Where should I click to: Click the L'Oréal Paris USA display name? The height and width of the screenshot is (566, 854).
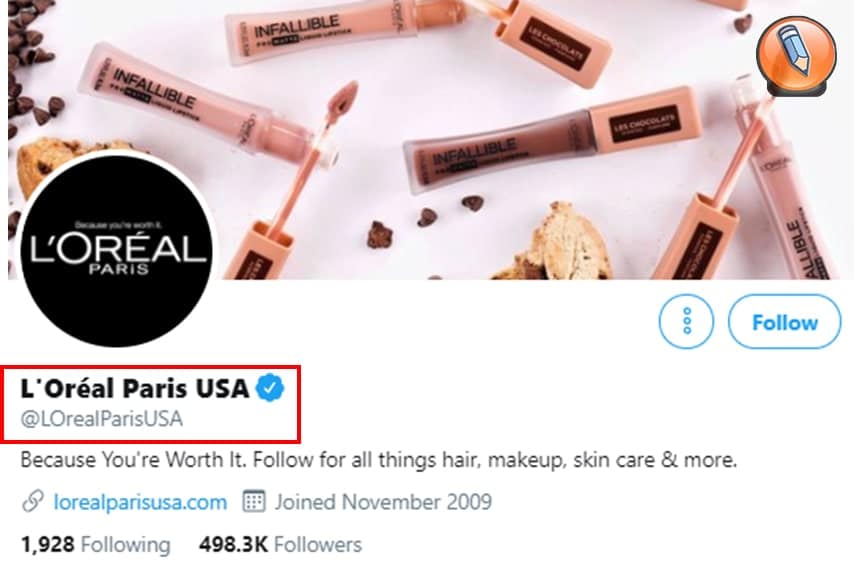click(135, 388)
